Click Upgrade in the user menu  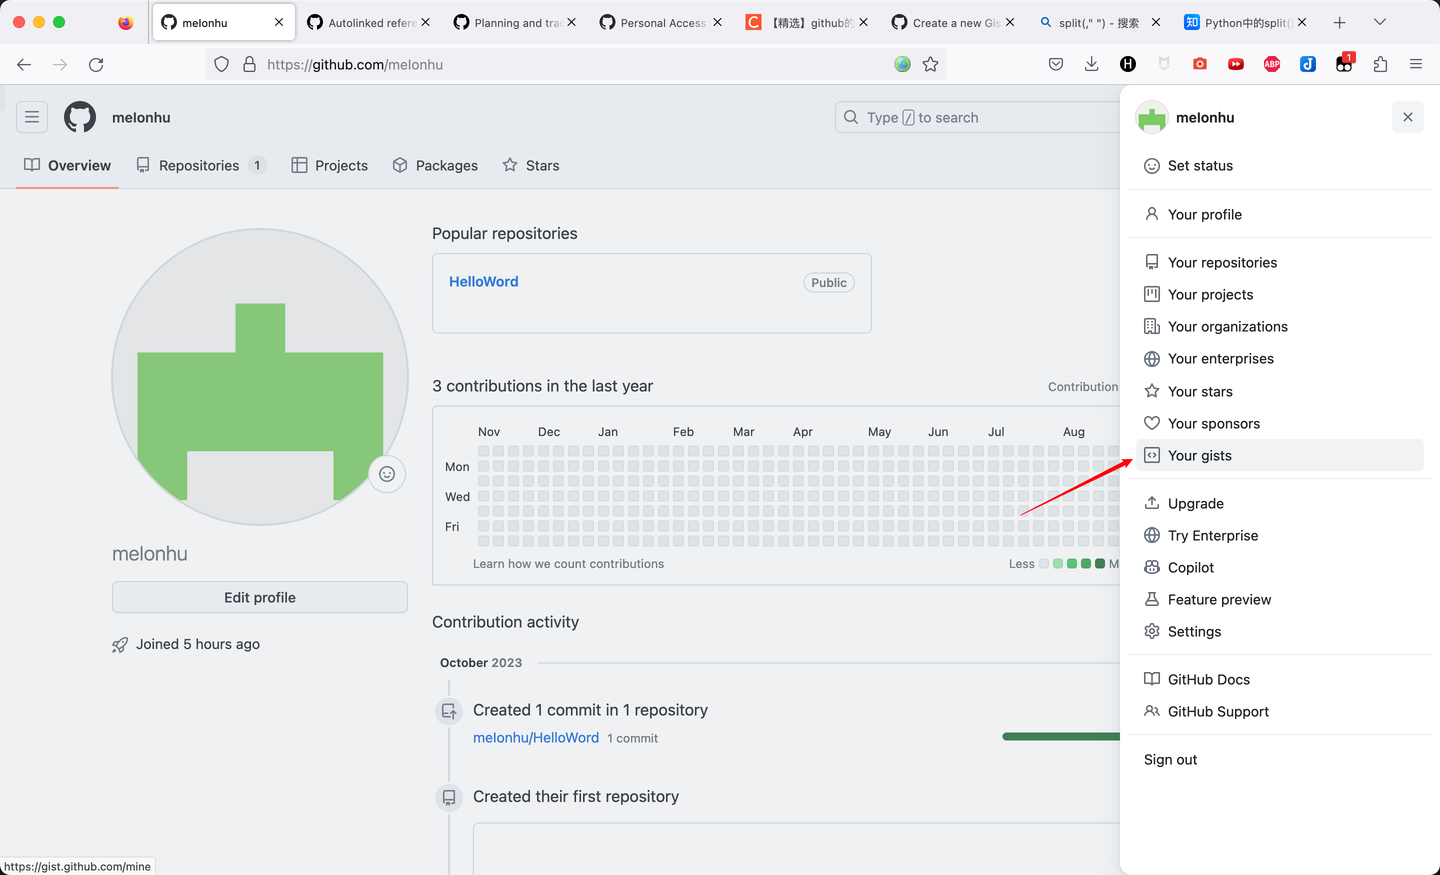point(1280,503)
